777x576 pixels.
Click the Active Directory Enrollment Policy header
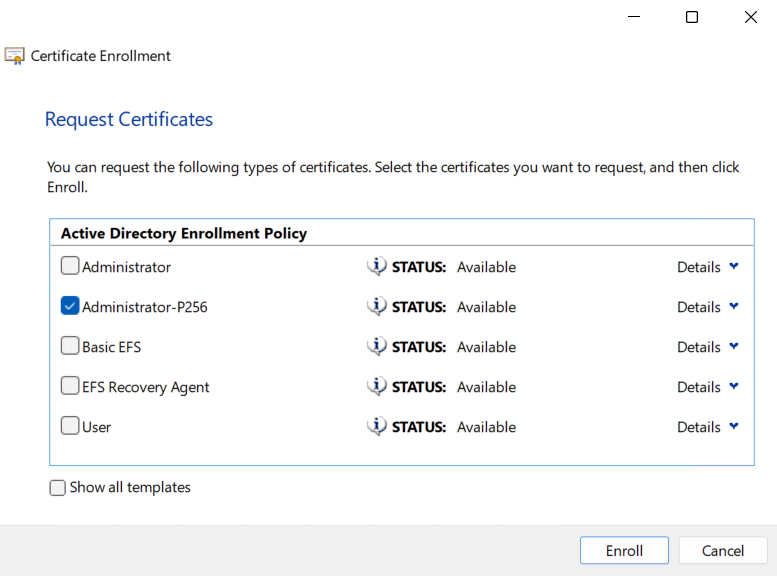(x=184, y=233)
